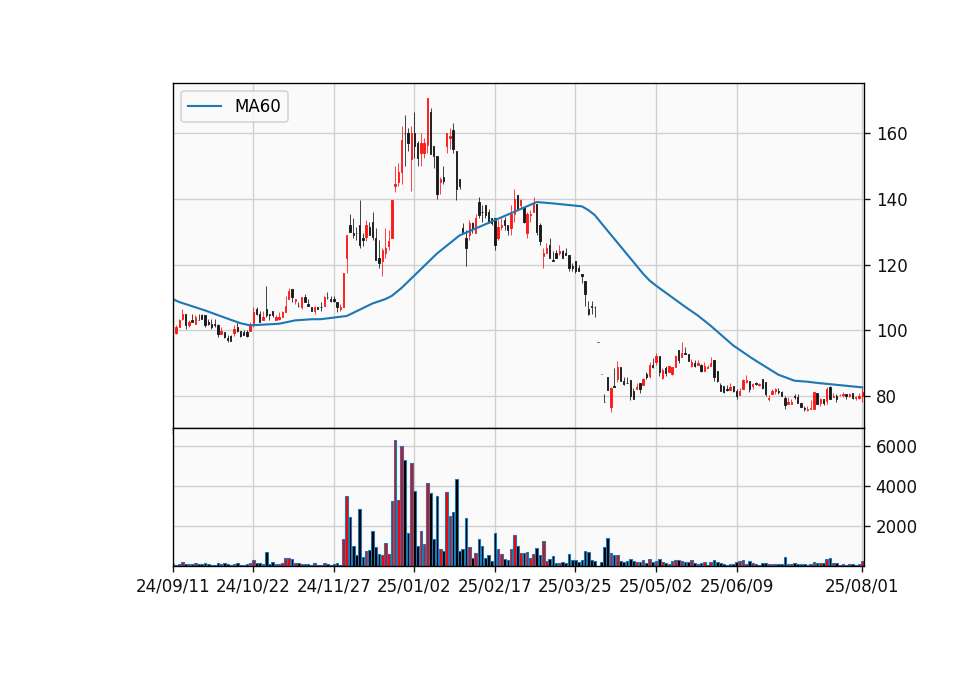The width and height of the screenshot is (960, 690).
Task: Click the 2000 volume axis label
Action: coord(896,527)
